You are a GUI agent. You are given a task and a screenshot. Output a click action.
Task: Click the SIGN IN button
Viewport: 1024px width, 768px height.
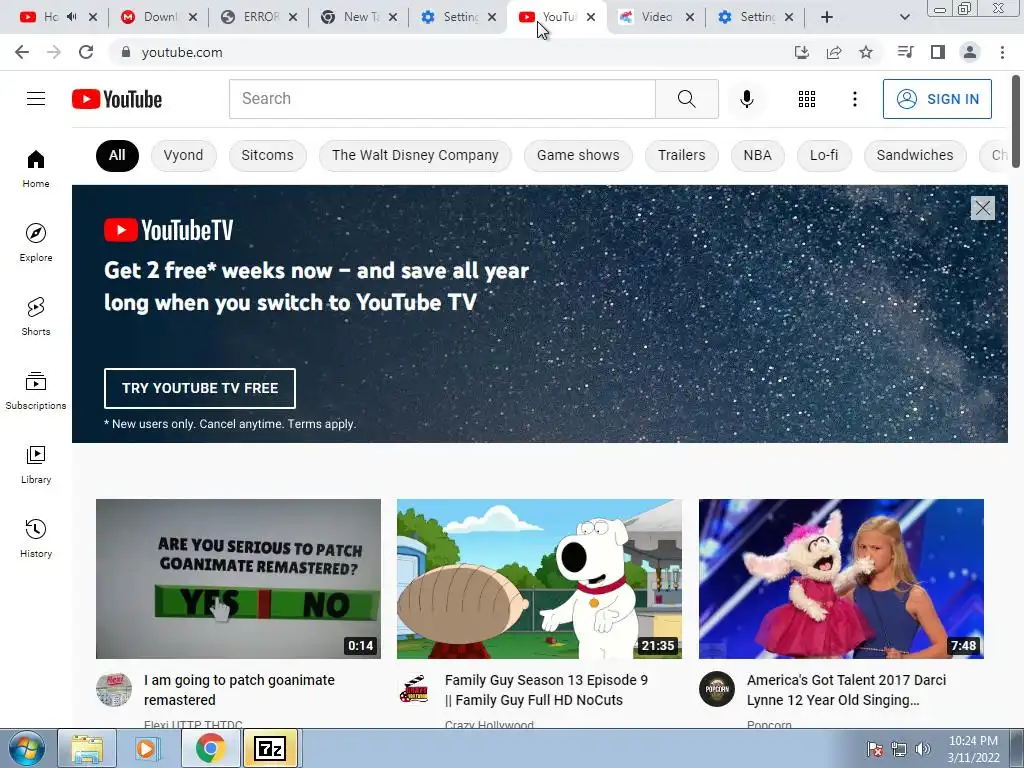937,99
